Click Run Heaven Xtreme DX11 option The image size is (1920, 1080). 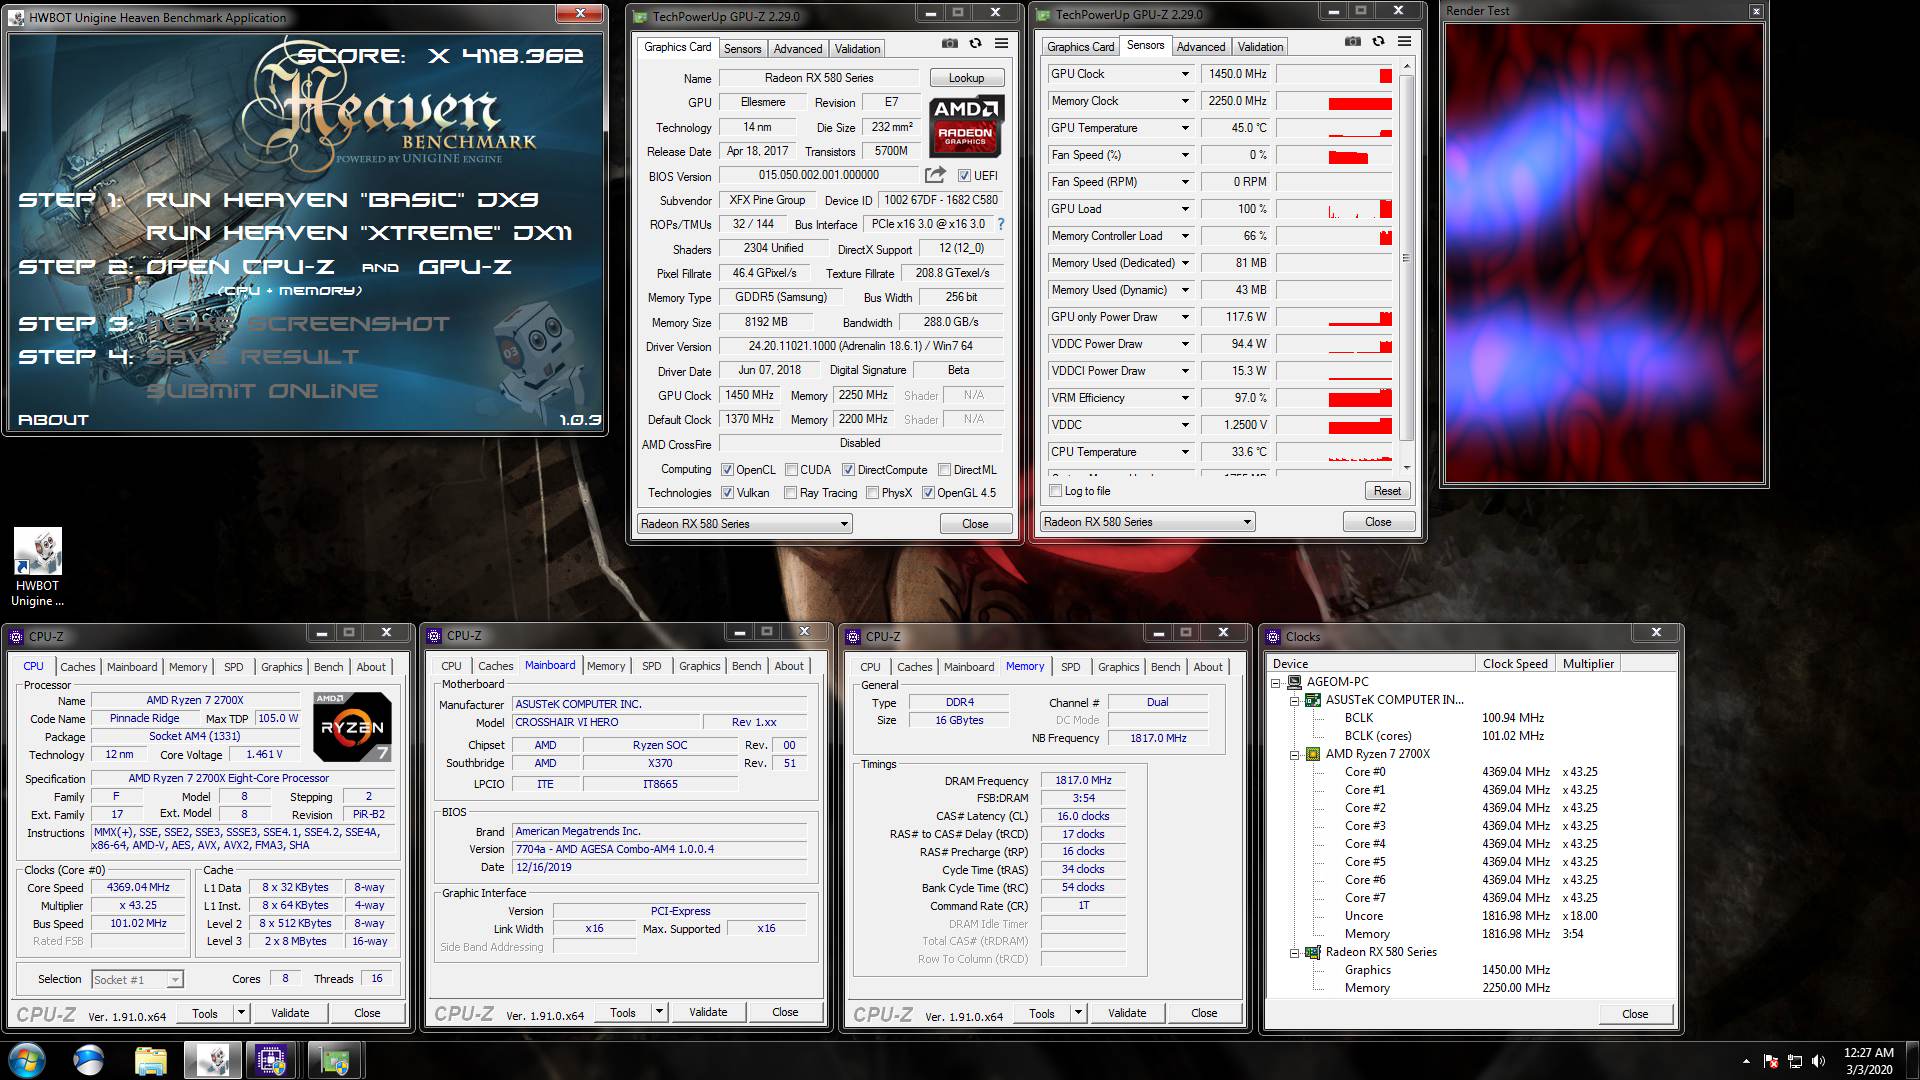(359, 233)
